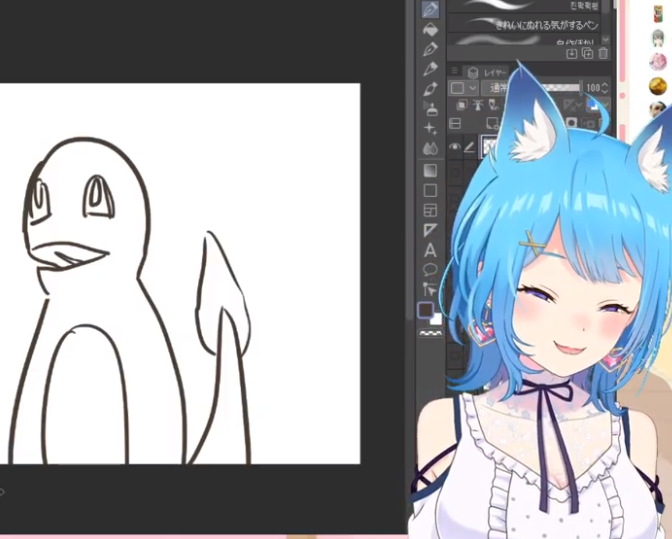Screen dimensions: 672x539
Task: Select the Correct line tool
Action: tap(430, 289)
